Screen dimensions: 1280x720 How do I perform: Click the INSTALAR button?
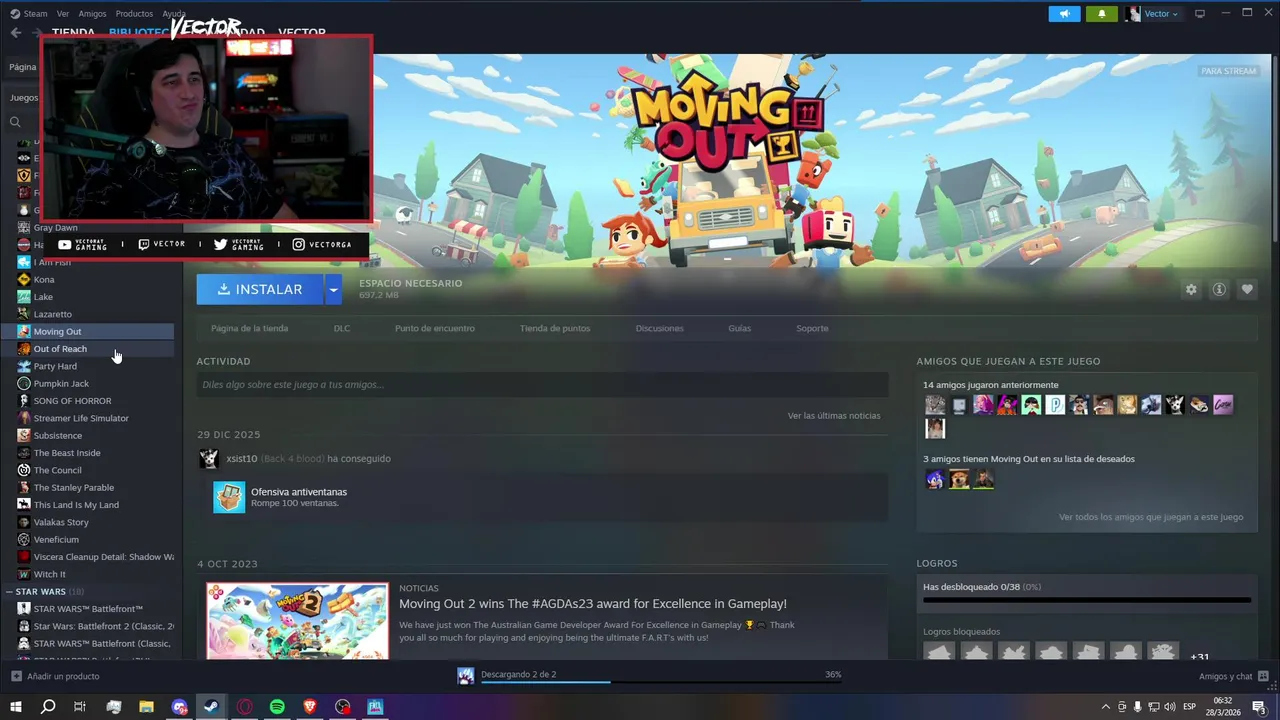click(x=260, y=289)
